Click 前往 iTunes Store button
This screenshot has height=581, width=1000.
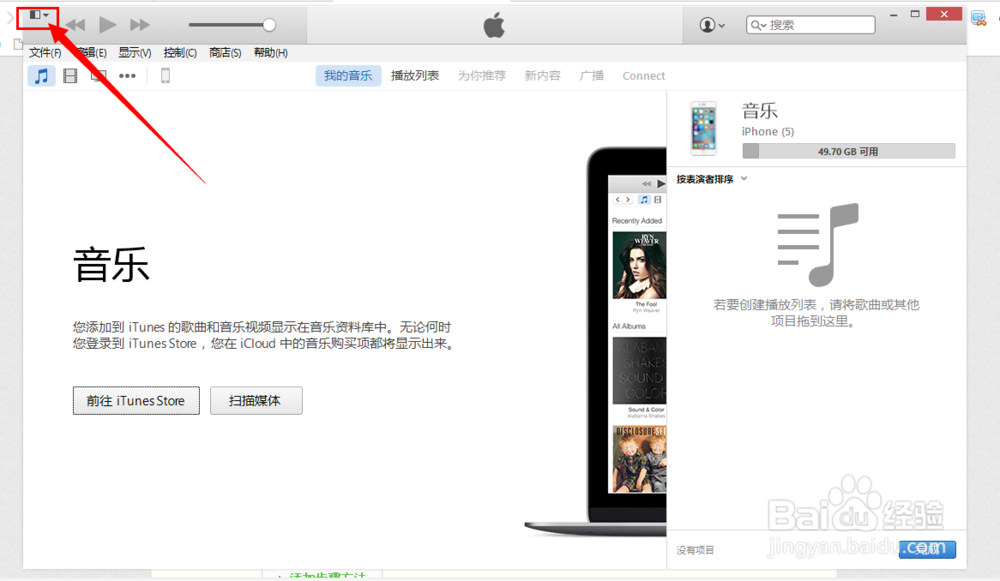click(136, 401)
